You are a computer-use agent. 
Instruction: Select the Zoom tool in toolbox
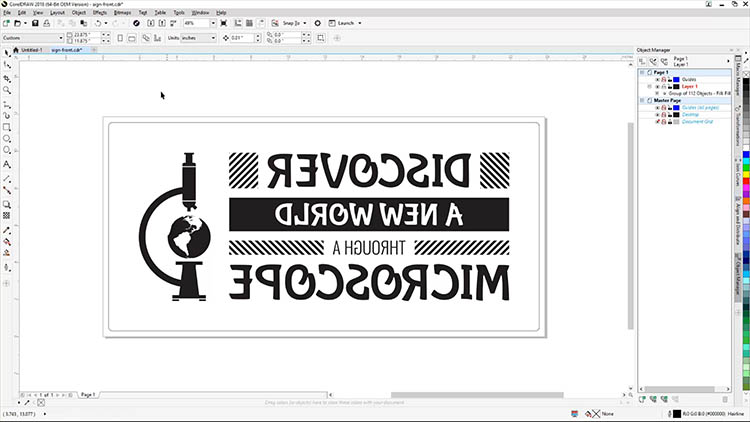[7, 90]
